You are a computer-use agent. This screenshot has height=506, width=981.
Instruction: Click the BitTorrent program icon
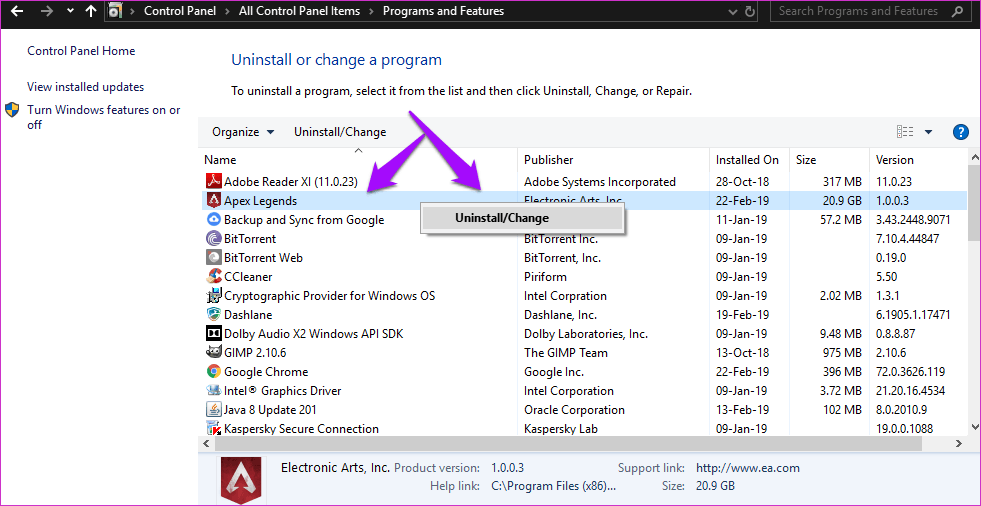(214, 238)
